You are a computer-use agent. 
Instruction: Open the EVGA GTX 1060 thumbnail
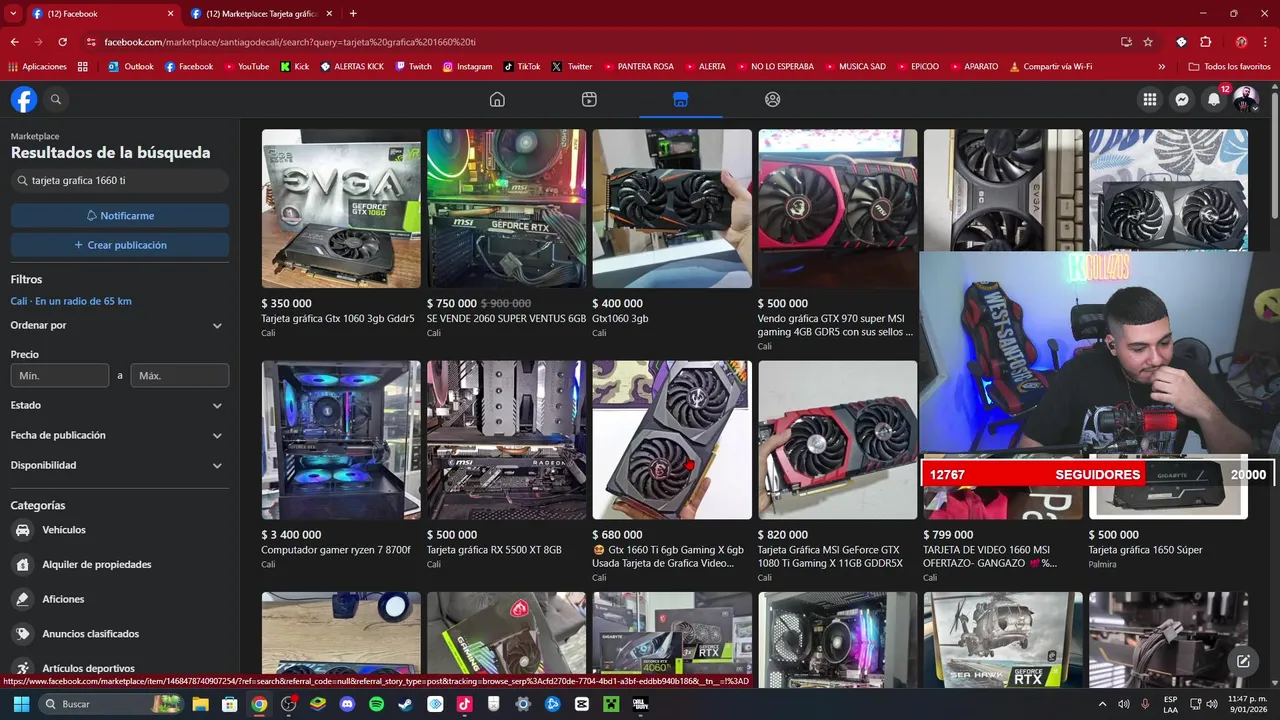(x=341, y=208)
